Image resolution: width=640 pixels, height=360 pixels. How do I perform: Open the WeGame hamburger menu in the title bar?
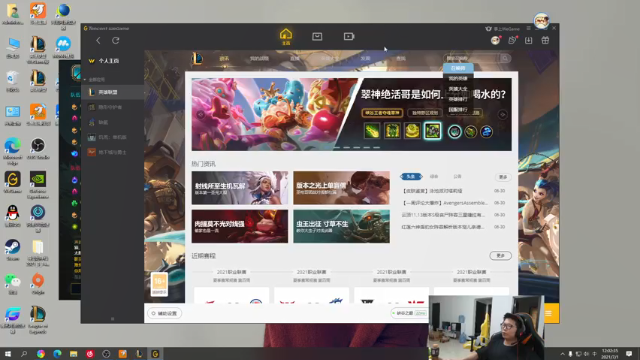(528, 28)
